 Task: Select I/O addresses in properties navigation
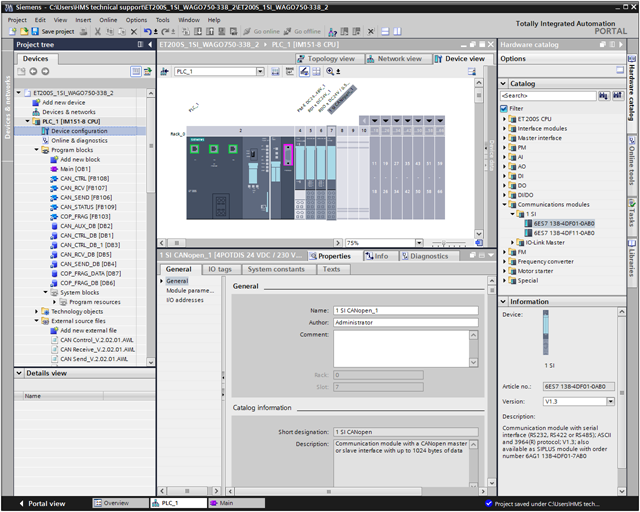(x=184, y=300)
